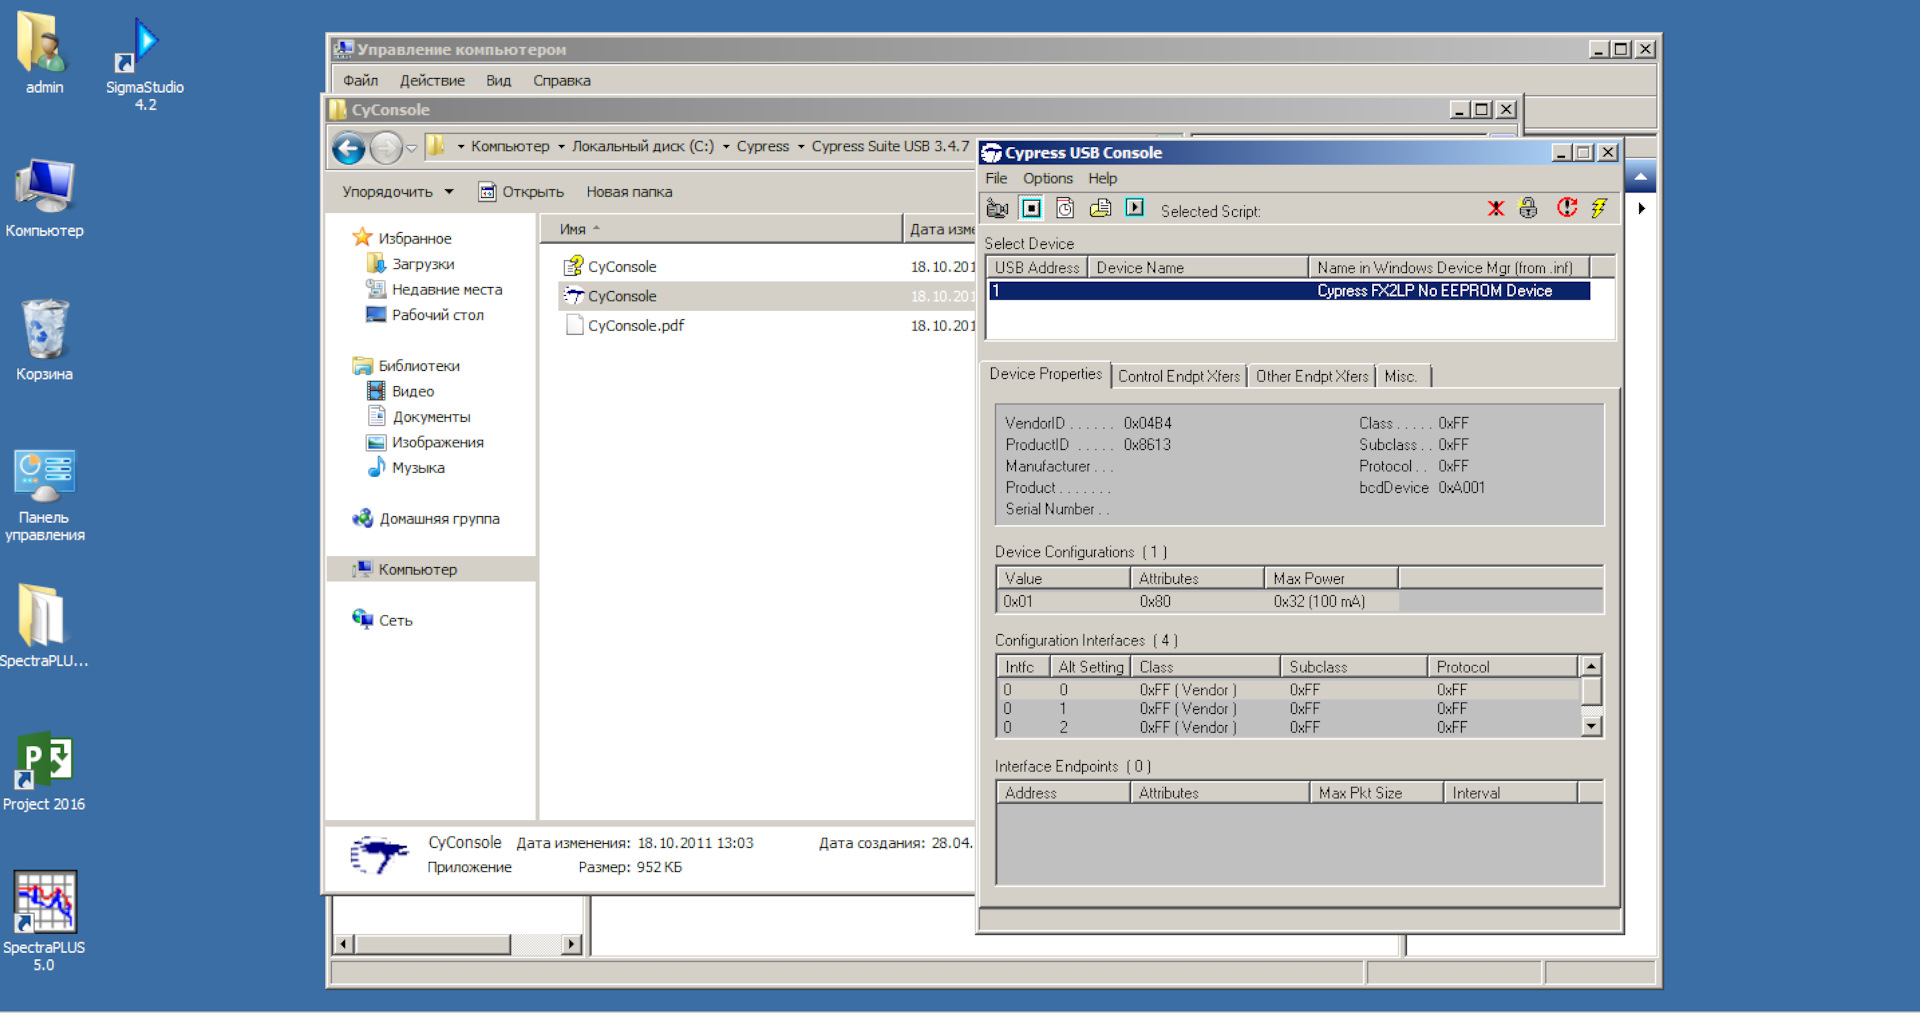Click Новая папка in explorer toolbar
Image resolution: width=1920 pixels, height=1013 pixels.
629,192
